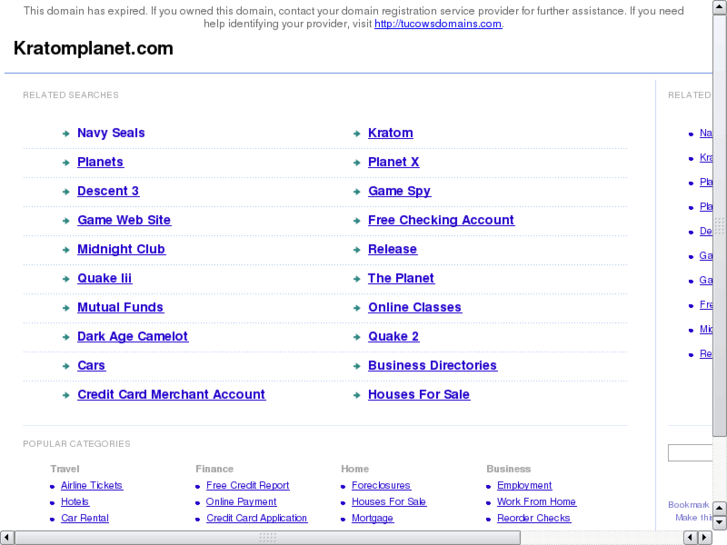Open Free Credit Report link
Image resolution: width=727 pixels, height=545 pixels.
(248, 486)
